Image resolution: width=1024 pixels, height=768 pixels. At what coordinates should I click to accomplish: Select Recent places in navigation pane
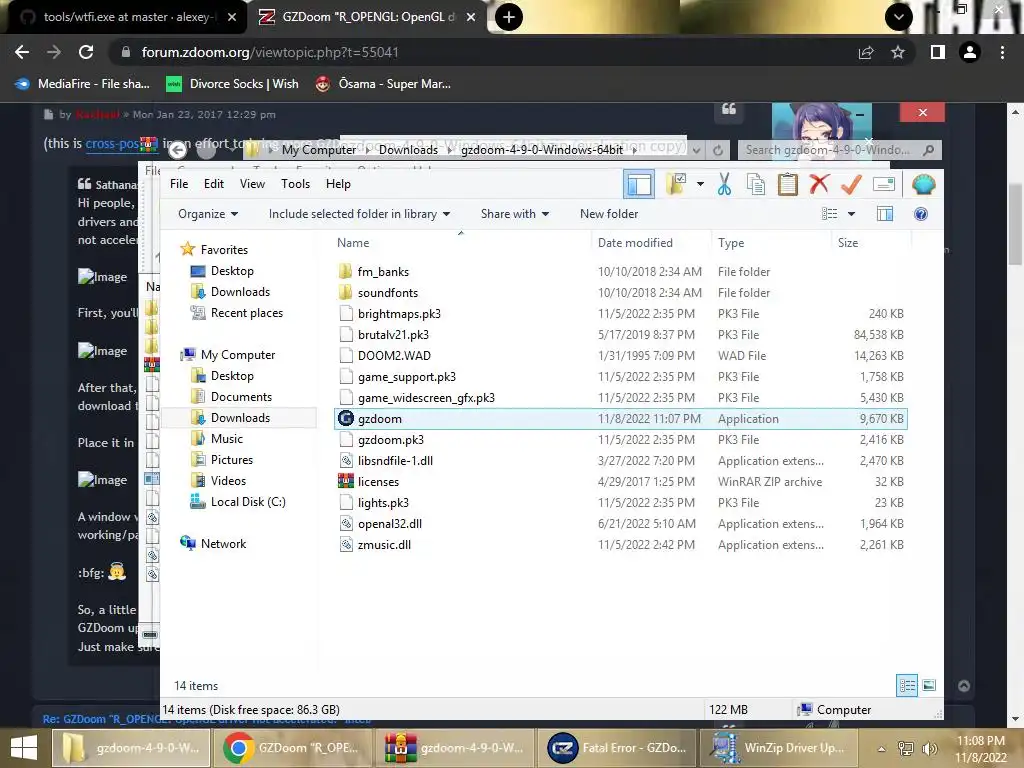point(246,313)
